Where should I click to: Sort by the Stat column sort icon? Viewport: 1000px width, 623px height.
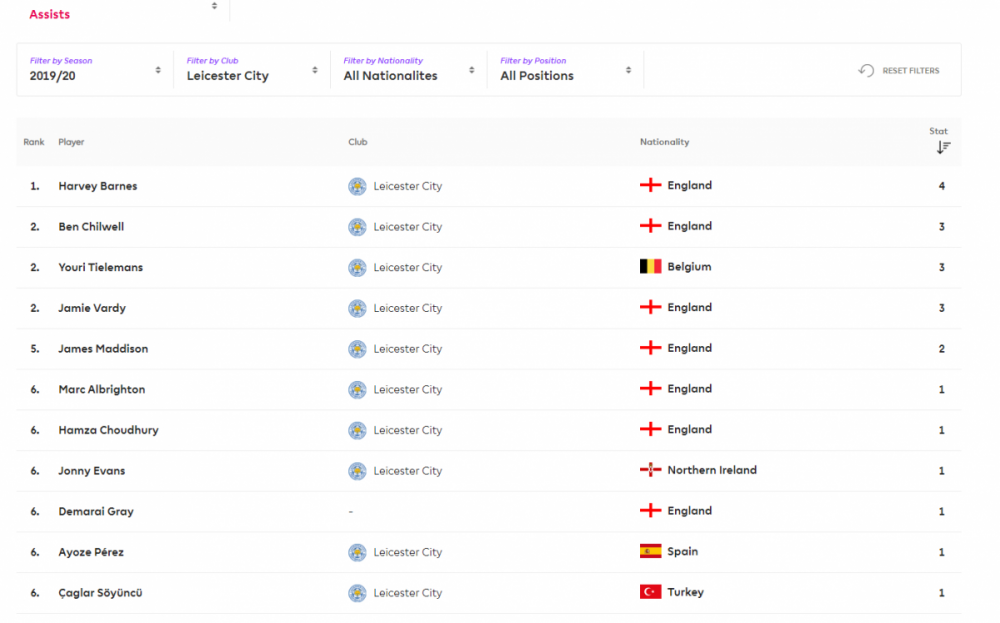click(x=943, y=147)
